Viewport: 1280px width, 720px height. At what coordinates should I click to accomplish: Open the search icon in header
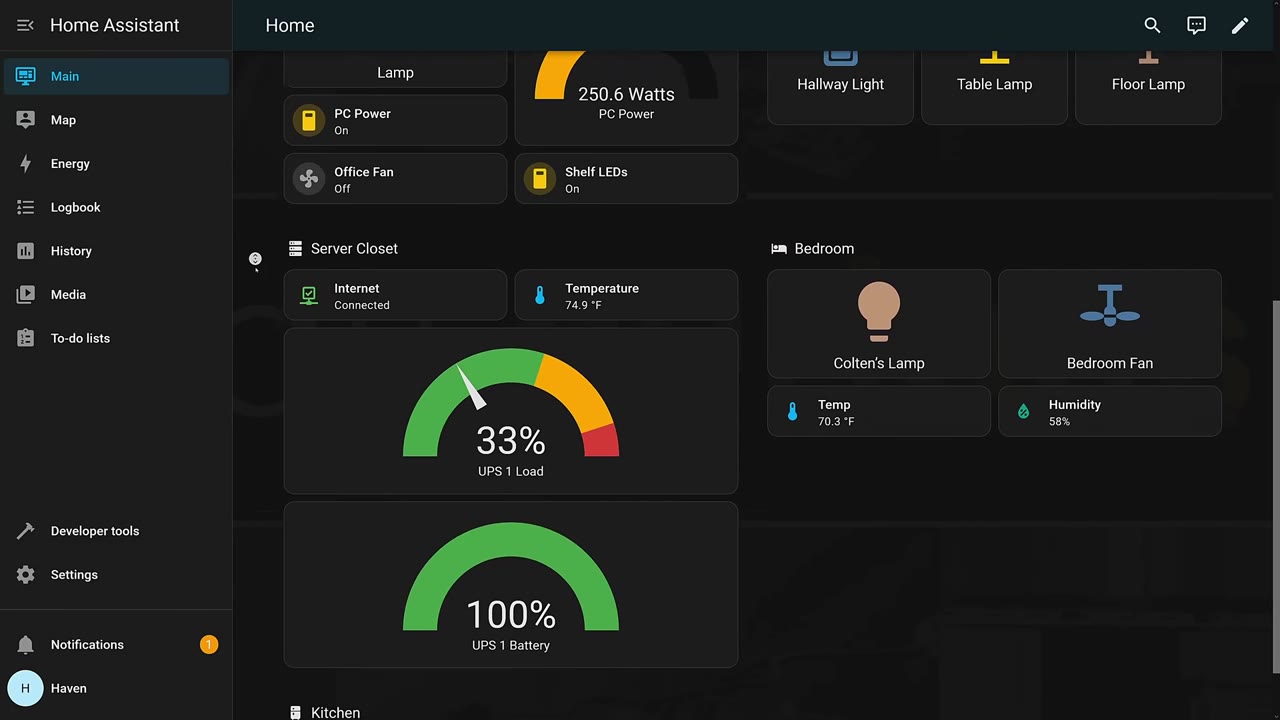point(1152,25)
